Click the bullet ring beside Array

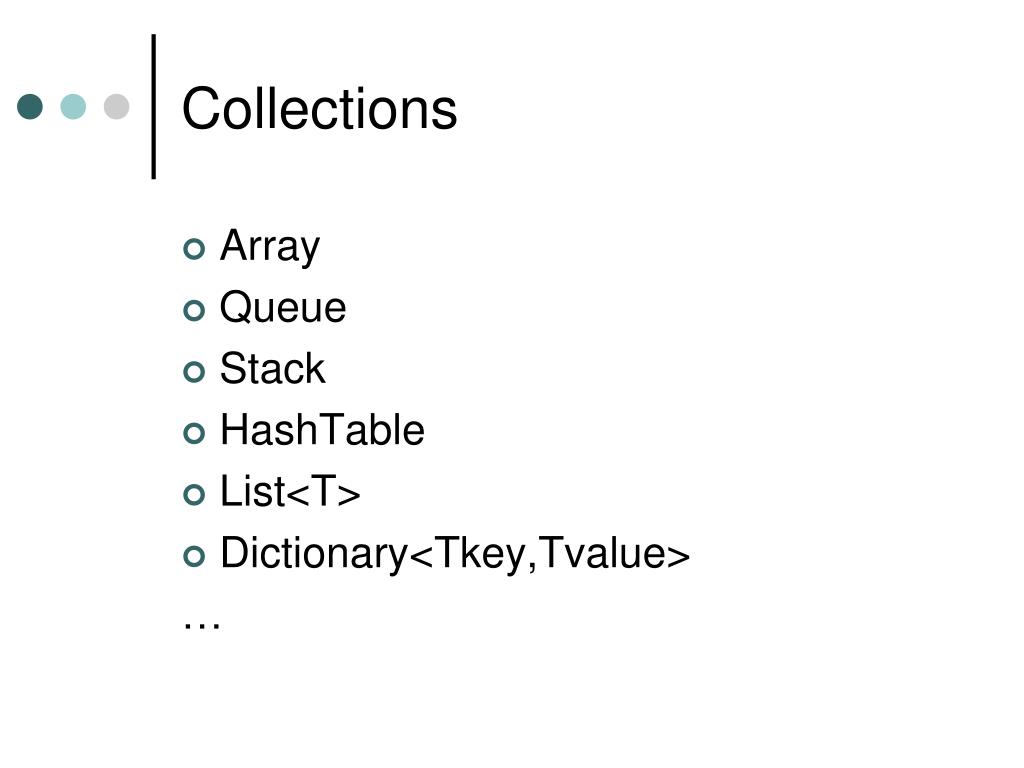pos(194,249)
